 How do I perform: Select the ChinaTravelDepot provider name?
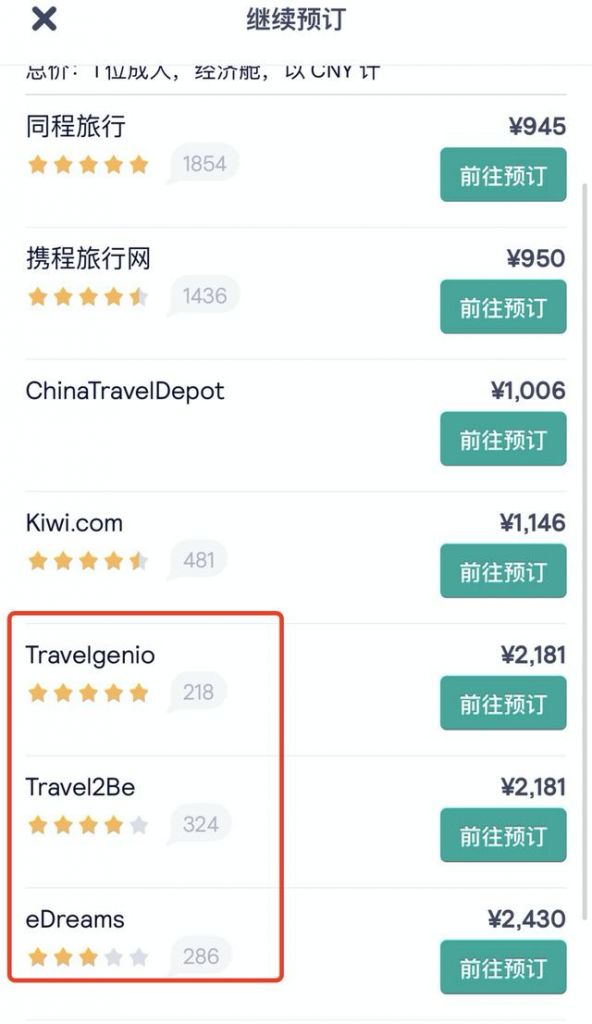click(125, 392)
